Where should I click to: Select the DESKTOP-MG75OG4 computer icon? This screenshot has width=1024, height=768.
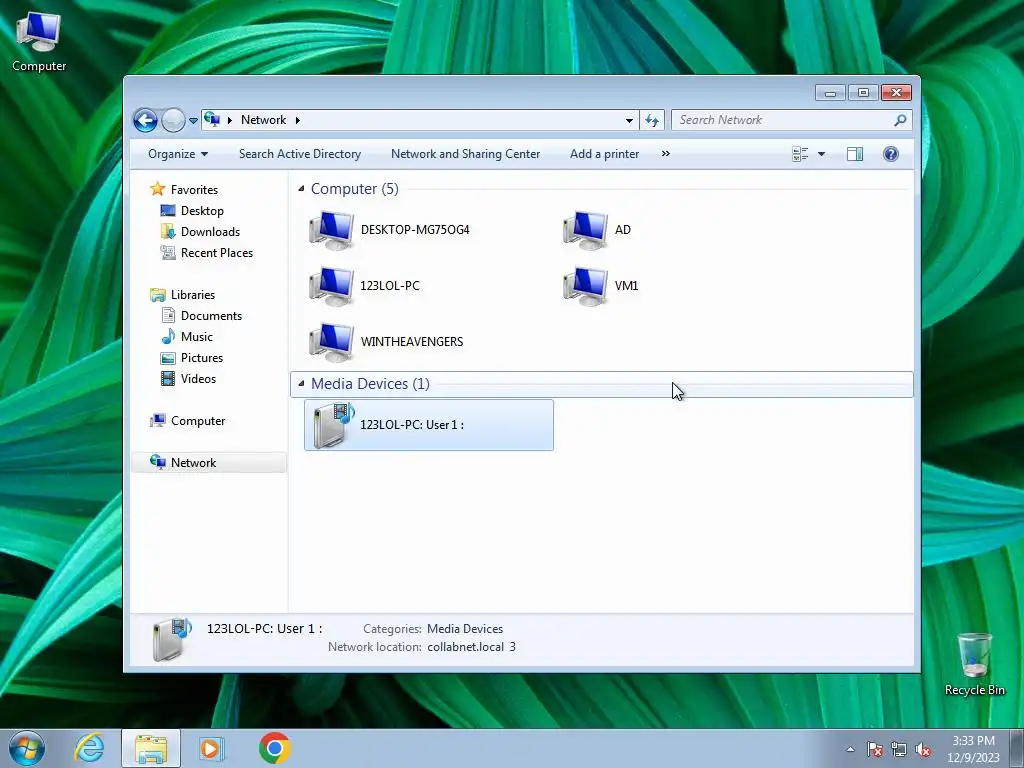click(331, 230)
